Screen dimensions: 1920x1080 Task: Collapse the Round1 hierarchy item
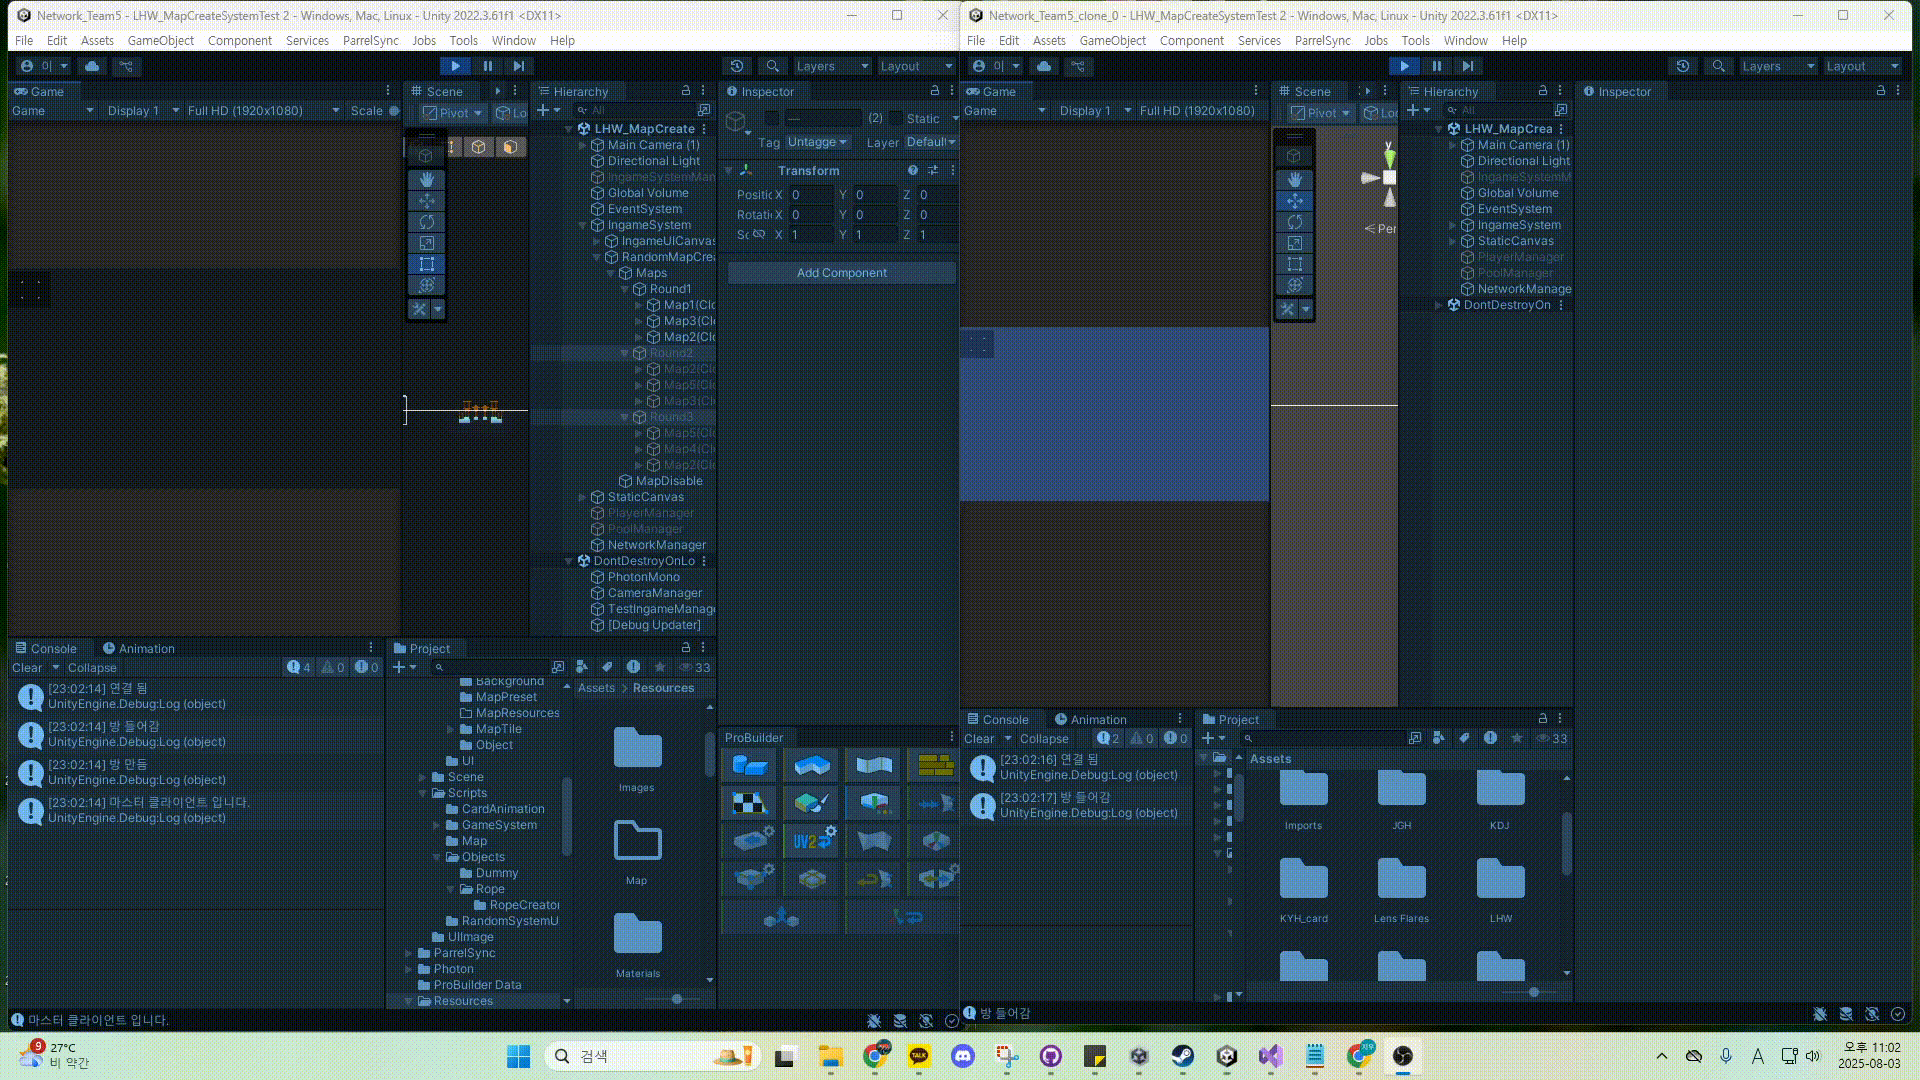pos(625,289)
